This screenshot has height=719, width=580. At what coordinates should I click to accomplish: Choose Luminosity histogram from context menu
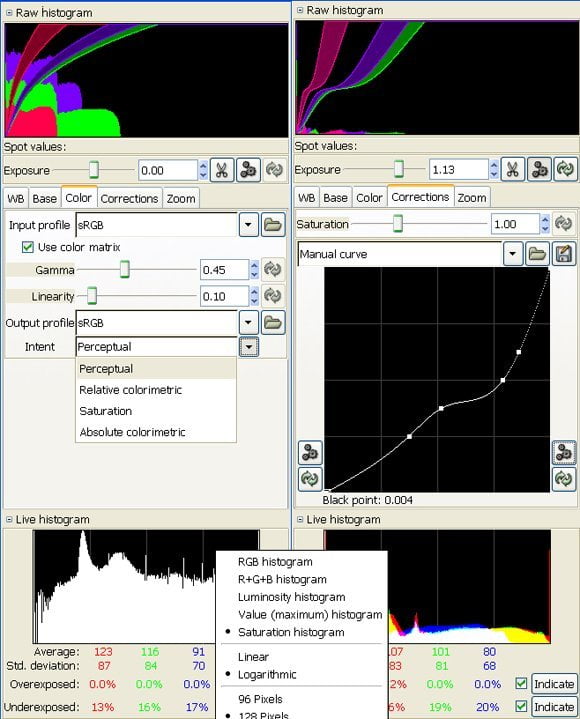[x=291, y=597]
